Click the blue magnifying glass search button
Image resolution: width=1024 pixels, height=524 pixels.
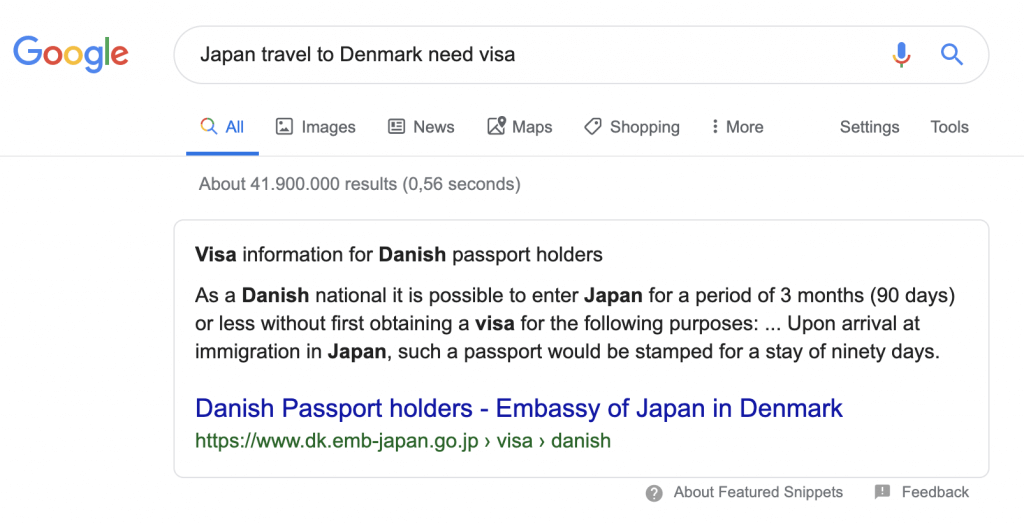click(952, 54)
